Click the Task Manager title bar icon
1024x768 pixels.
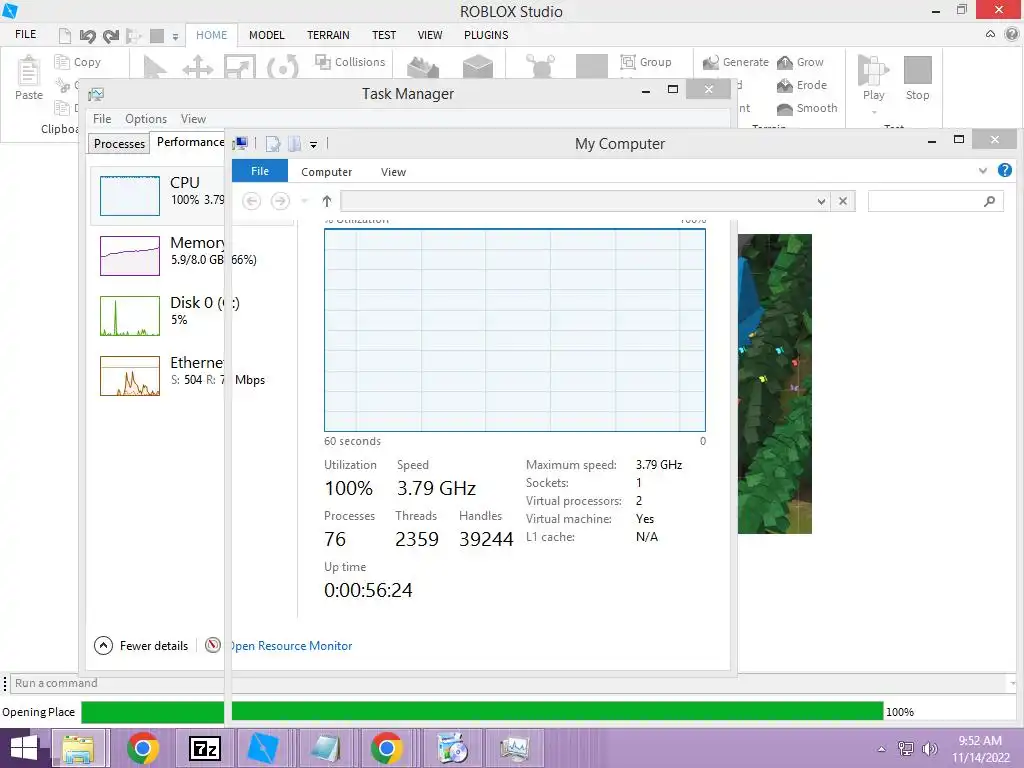(x=96, y=94)
